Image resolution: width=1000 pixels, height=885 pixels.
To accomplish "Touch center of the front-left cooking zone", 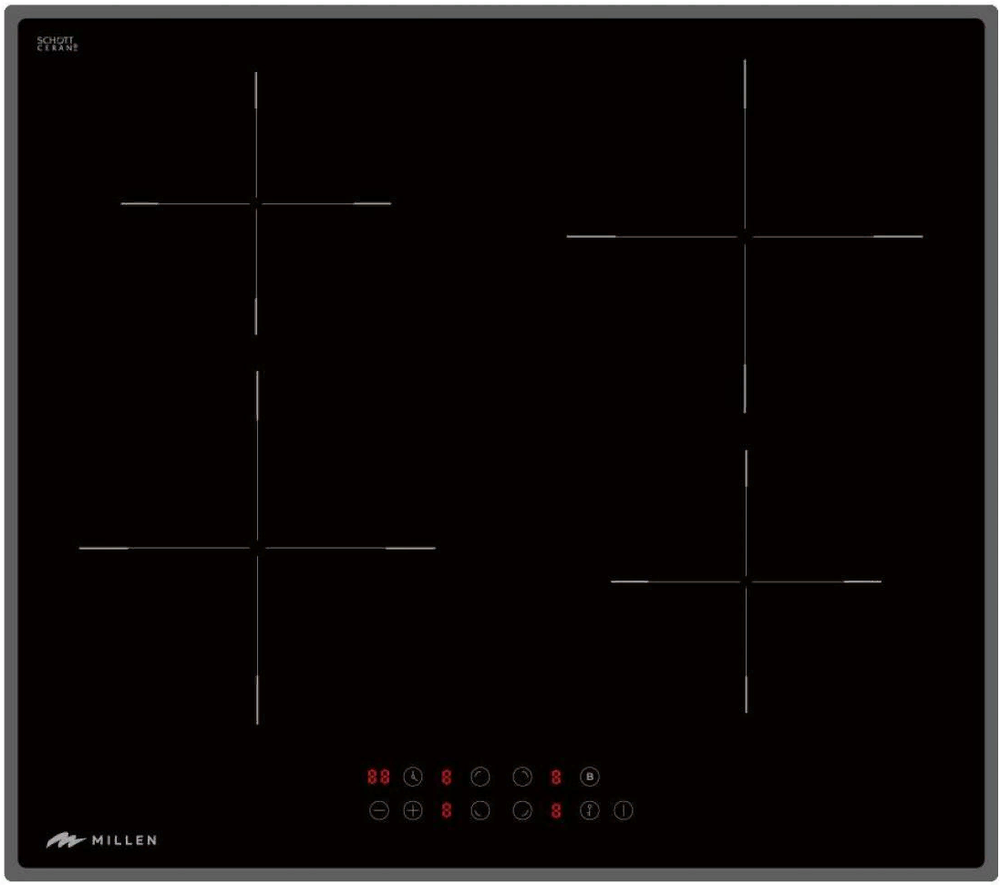I will click(257, 548).
